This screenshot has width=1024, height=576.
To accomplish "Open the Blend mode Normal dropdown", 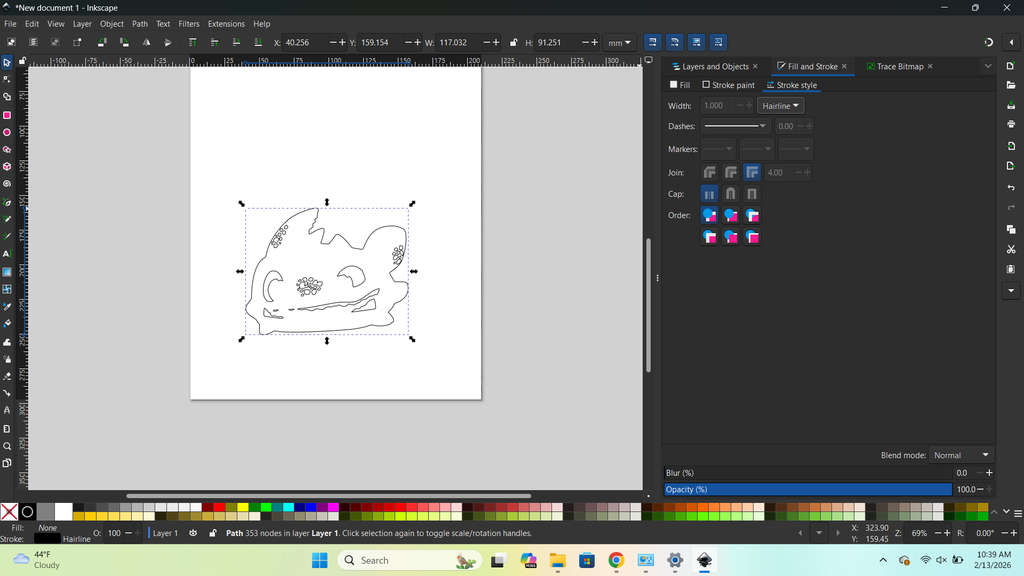I will click(961, 455).
